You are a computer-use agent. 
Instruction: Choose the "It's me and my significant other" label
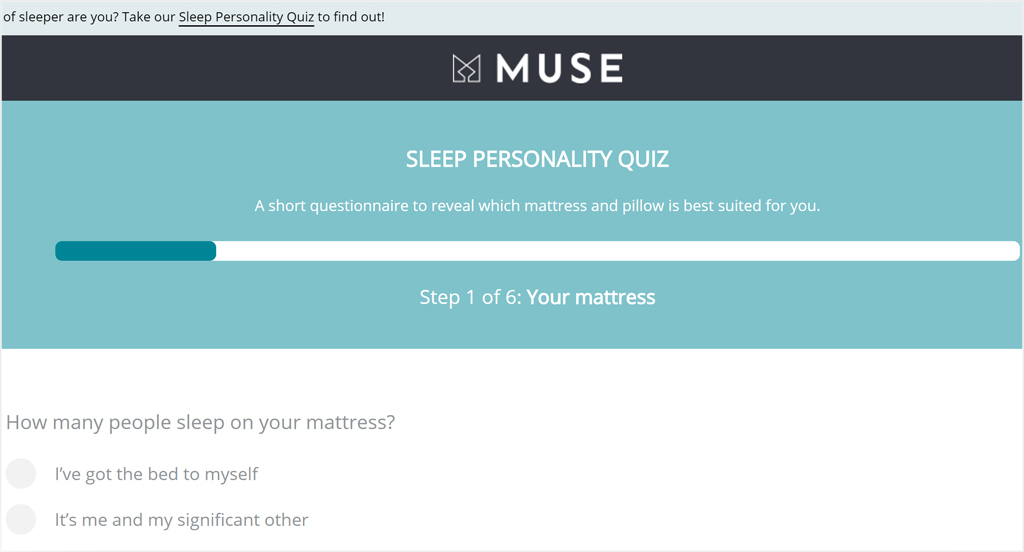coord(181,520)
